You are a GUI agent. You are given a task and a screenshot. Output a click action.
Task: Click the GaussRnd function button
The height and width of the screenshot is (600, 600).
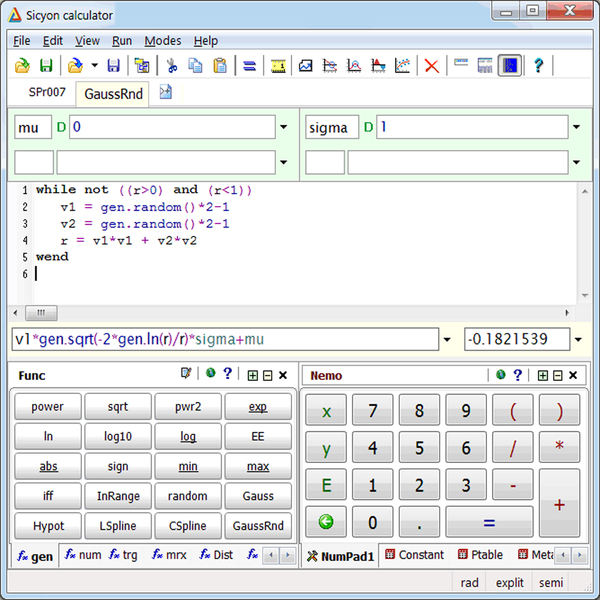click(x=258, y=526)
